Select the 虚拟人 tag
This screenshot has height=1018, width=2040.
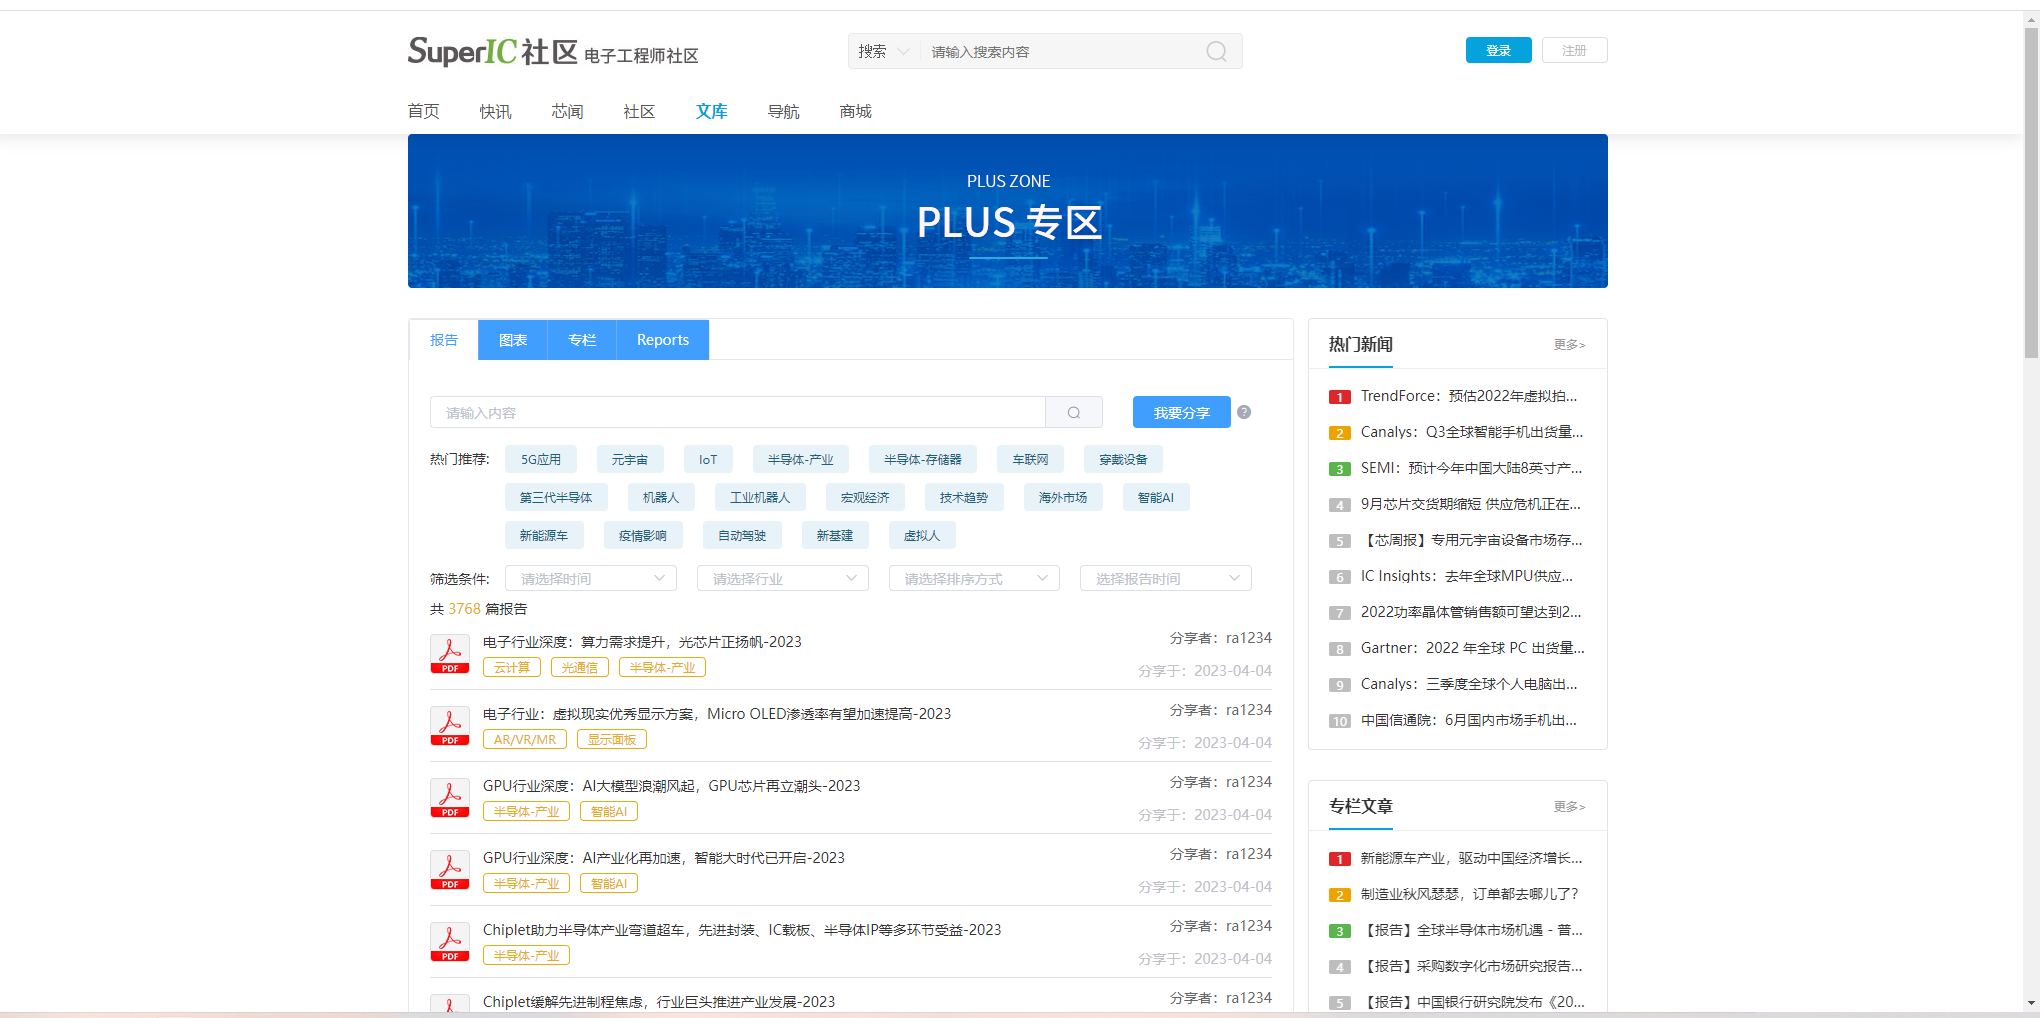[922, 535]
